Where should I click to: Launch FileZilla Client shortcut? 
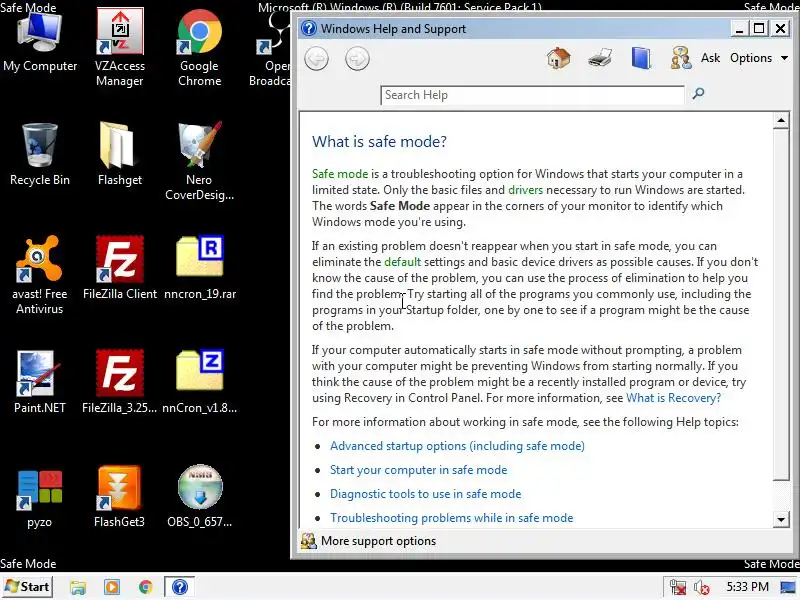click(x=120, y=267)
